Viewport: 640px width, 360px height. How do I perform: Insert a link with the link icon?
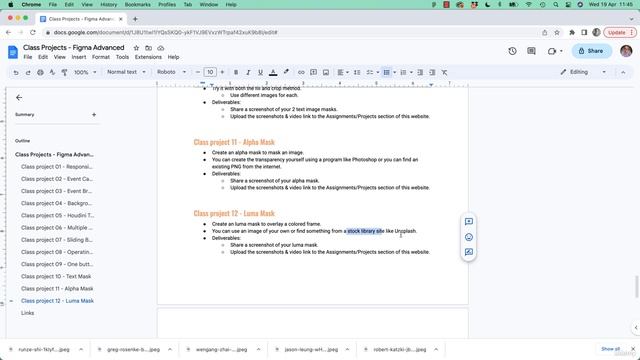(301, 72)
